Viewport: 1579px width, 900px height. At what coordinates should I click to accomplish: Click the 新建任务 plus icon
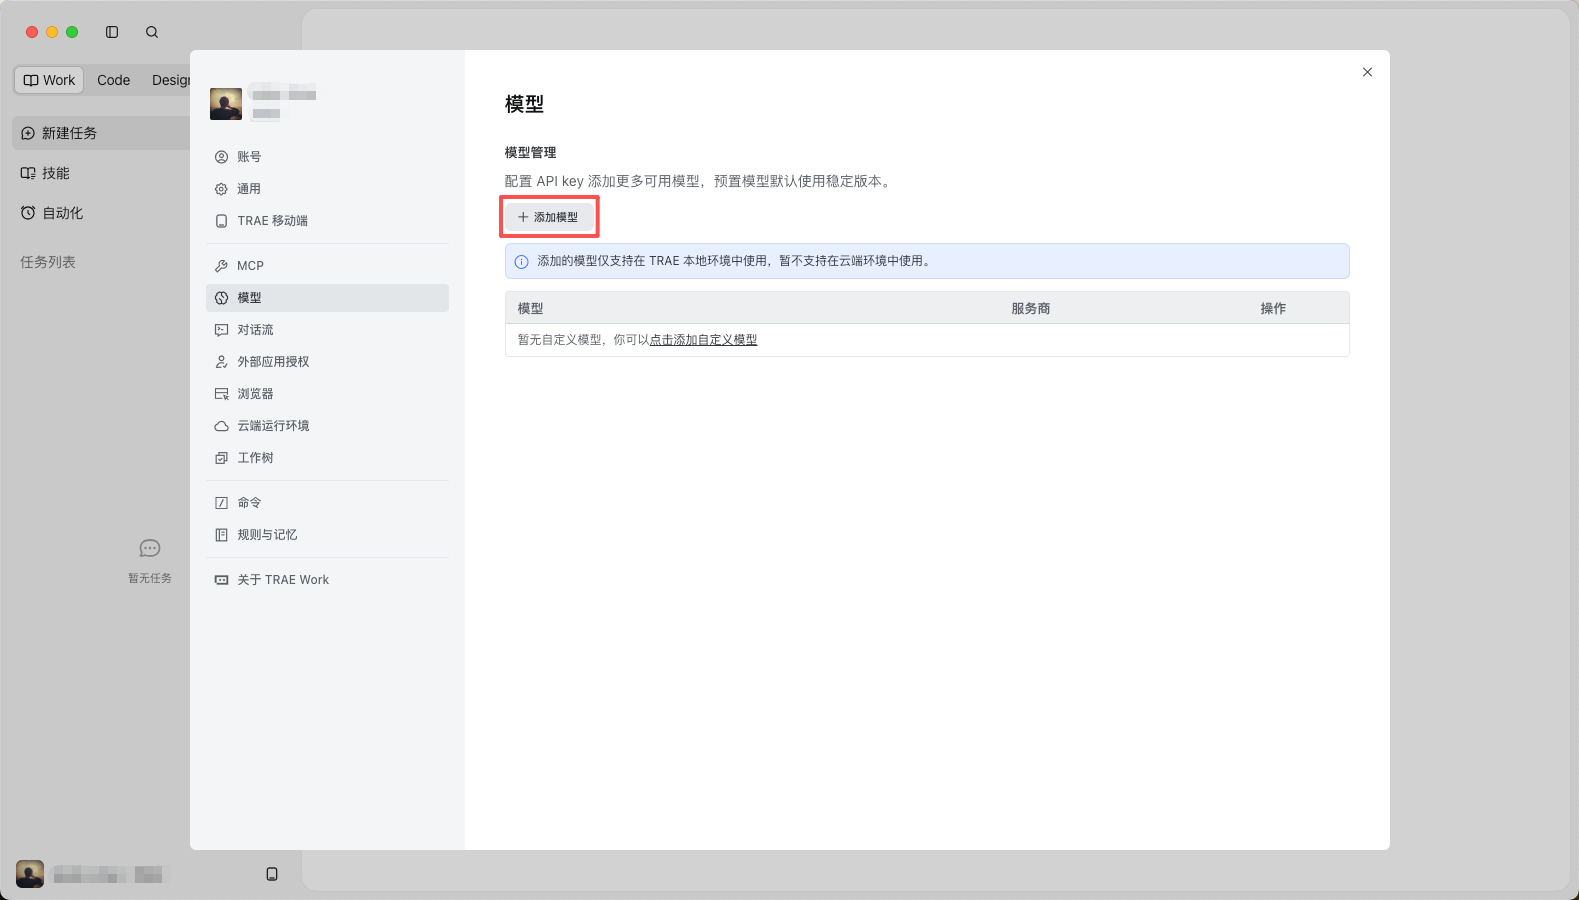pyautogui.click(x=28, y=133)
